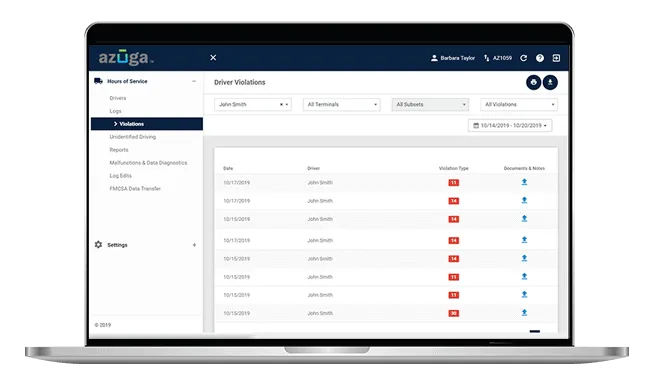Click the print report round button

click(x=534, y=82)
